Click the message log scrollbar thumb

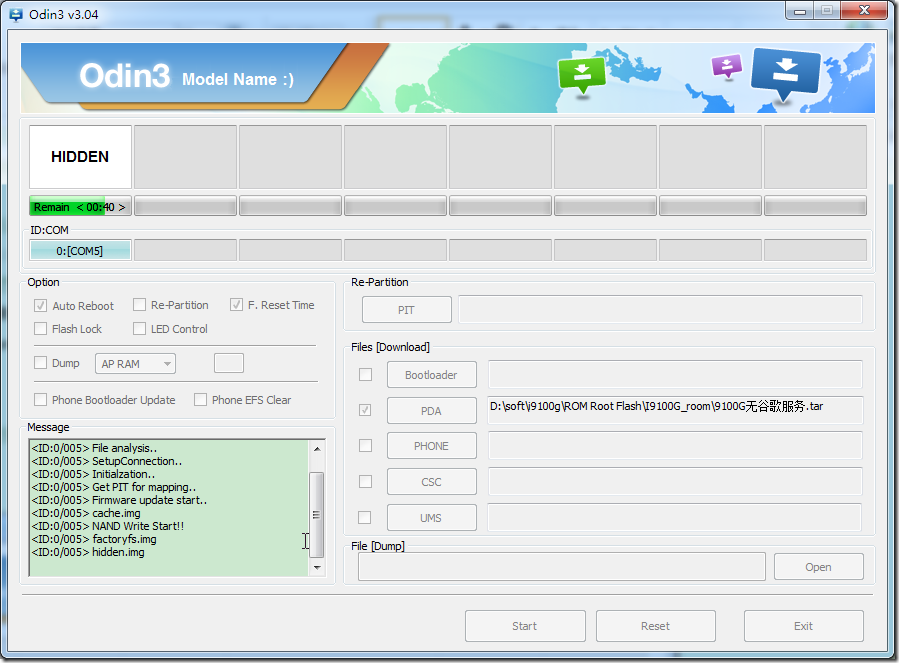(x=316, y=515)
